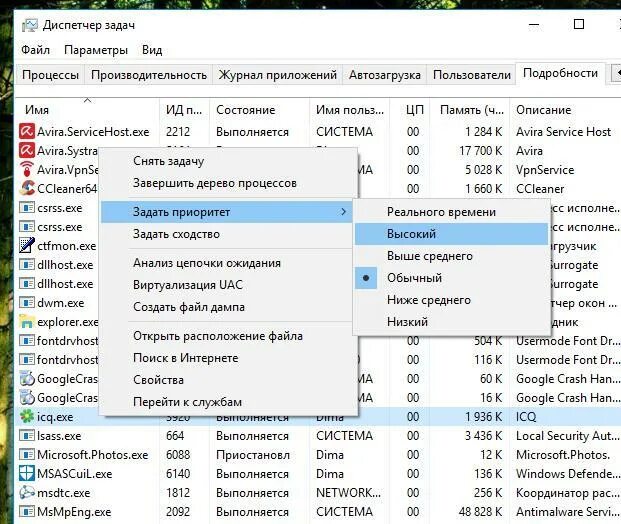Click the Приостановл status cell
621x524 pixels.
tap(253, 455)
